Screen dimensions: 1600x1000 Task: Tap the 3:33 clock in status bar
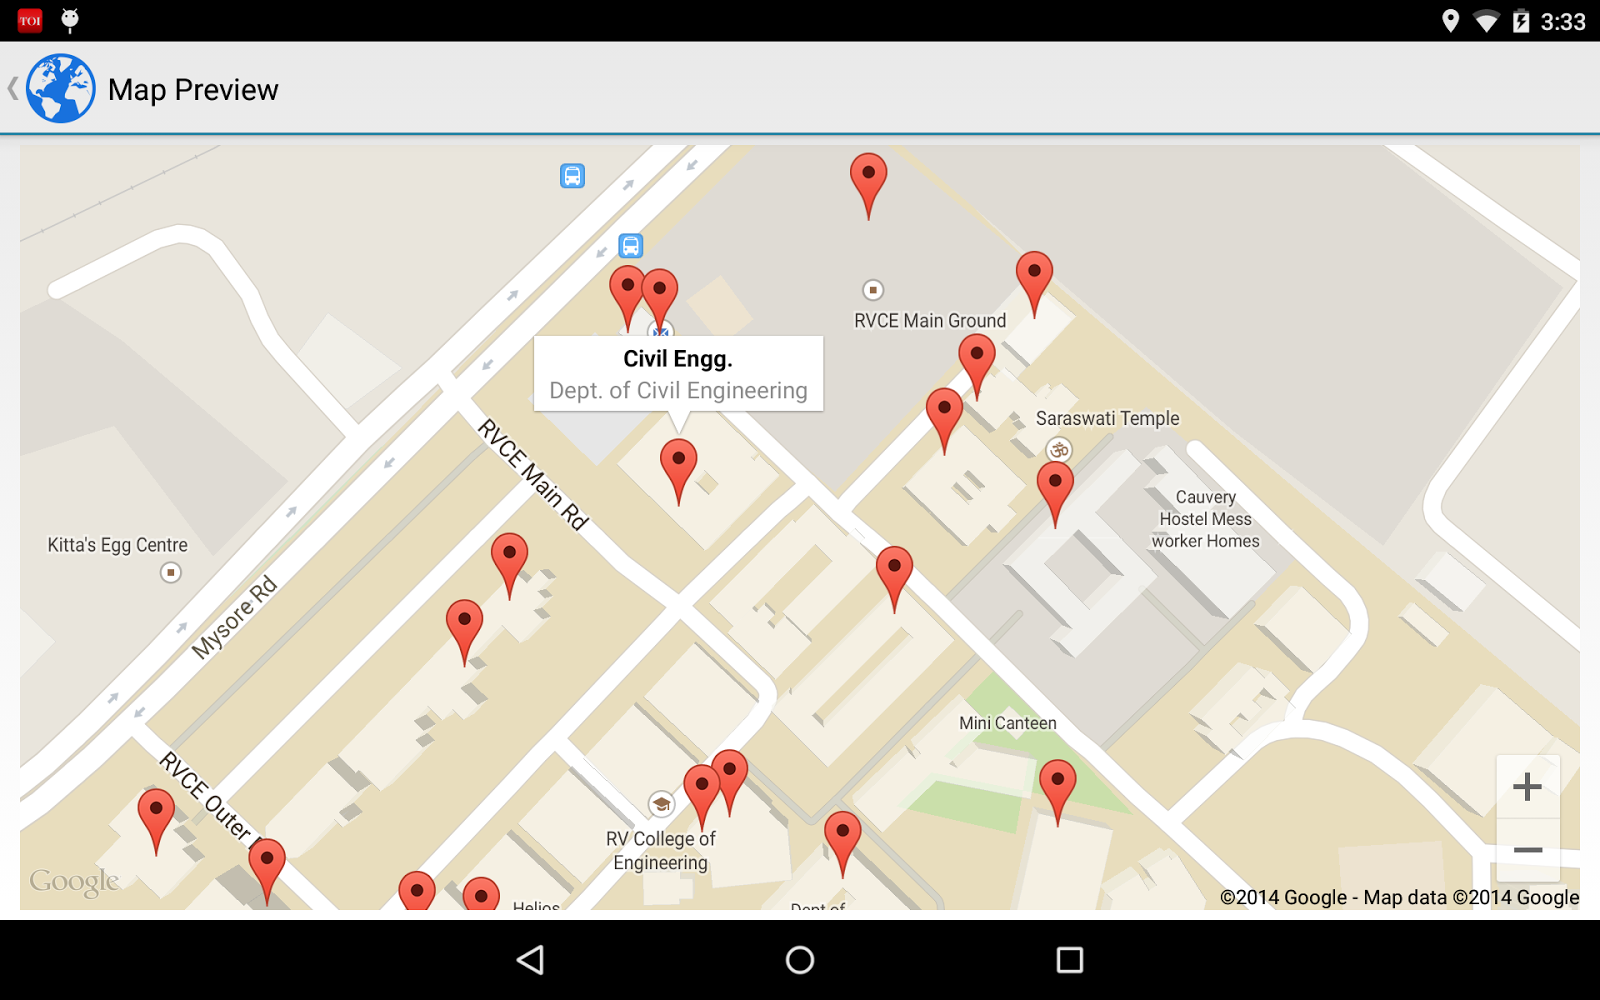pyautogui.click(x=1563, y=22)
